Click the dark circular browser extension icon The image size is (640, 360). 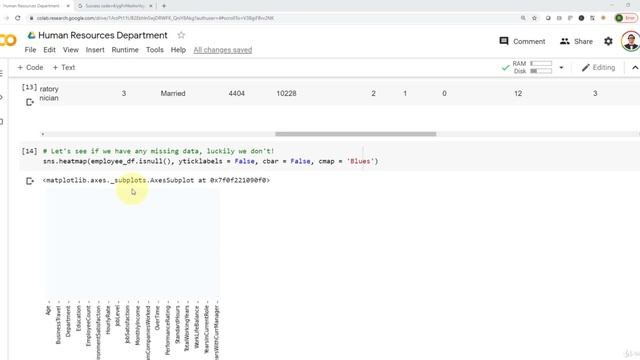tap(581, 18)
